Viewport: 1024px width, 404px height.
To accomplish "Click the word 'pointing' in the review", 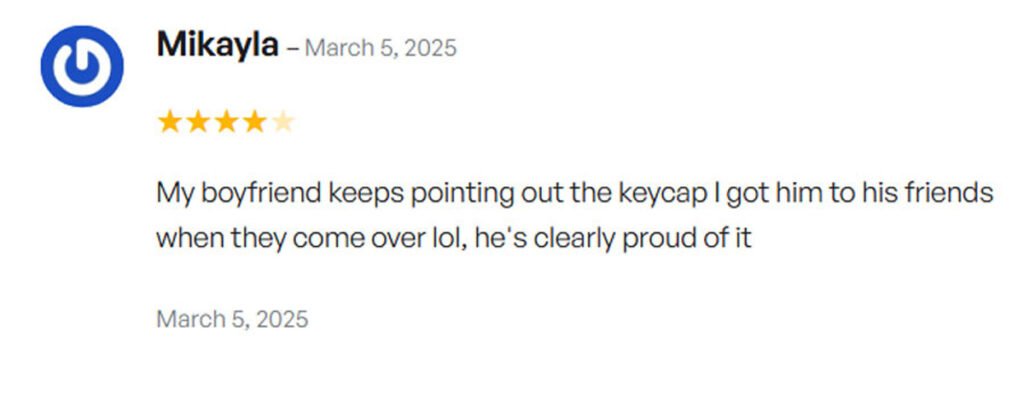I will 462,194.
